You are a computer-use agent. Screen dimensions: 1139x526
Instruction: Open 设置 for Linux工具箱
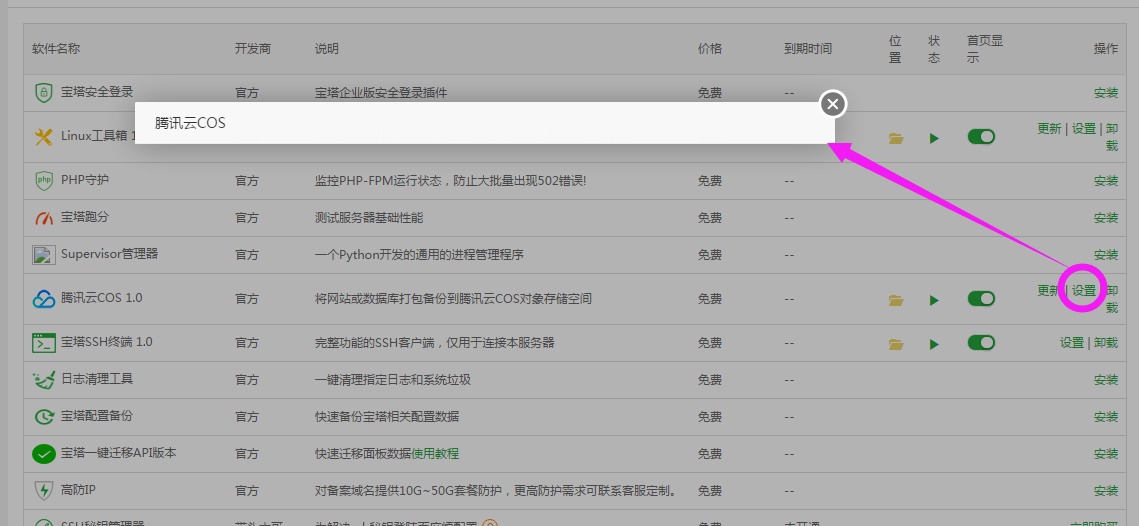click(x=1084, y=129)
